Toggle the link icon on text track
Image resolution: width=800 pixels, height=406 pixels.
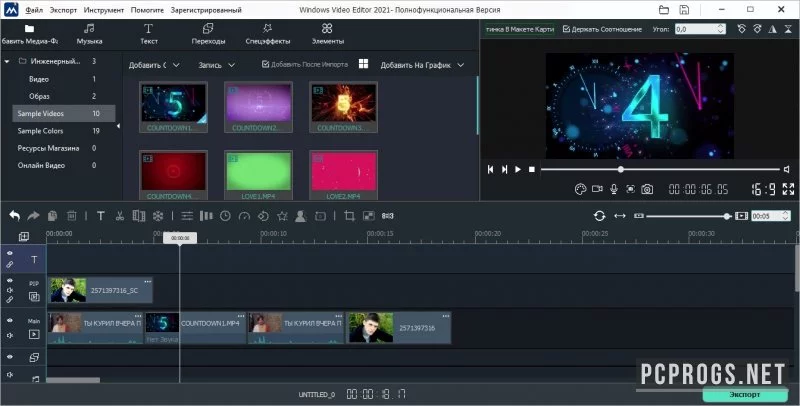tap(10, 264)
